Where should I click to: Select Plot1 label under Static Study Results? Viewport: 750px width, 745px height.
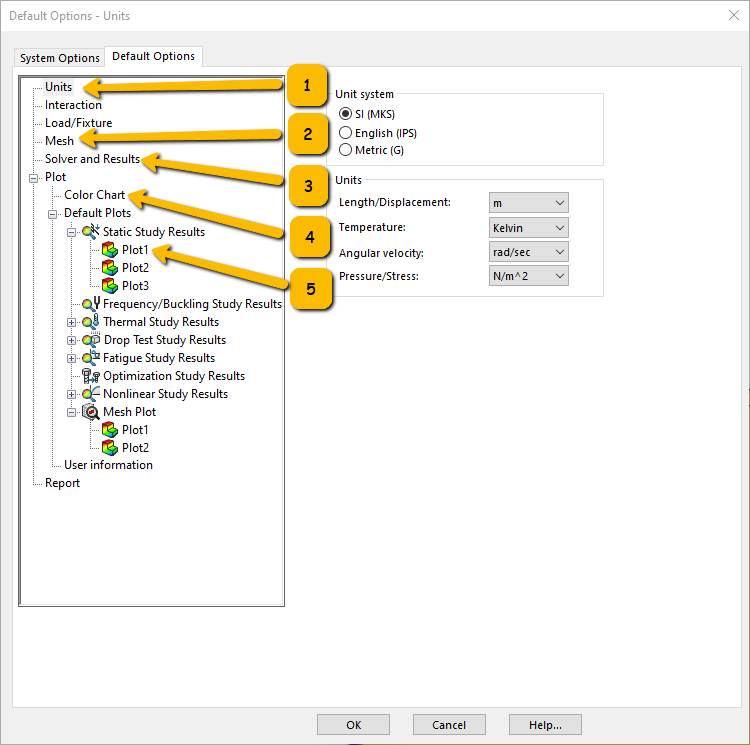point(135,250)
